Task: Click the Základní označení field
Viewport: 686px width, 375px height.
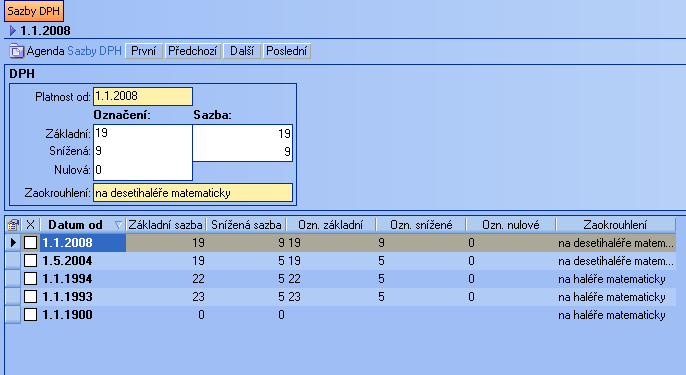Action: 143,133
